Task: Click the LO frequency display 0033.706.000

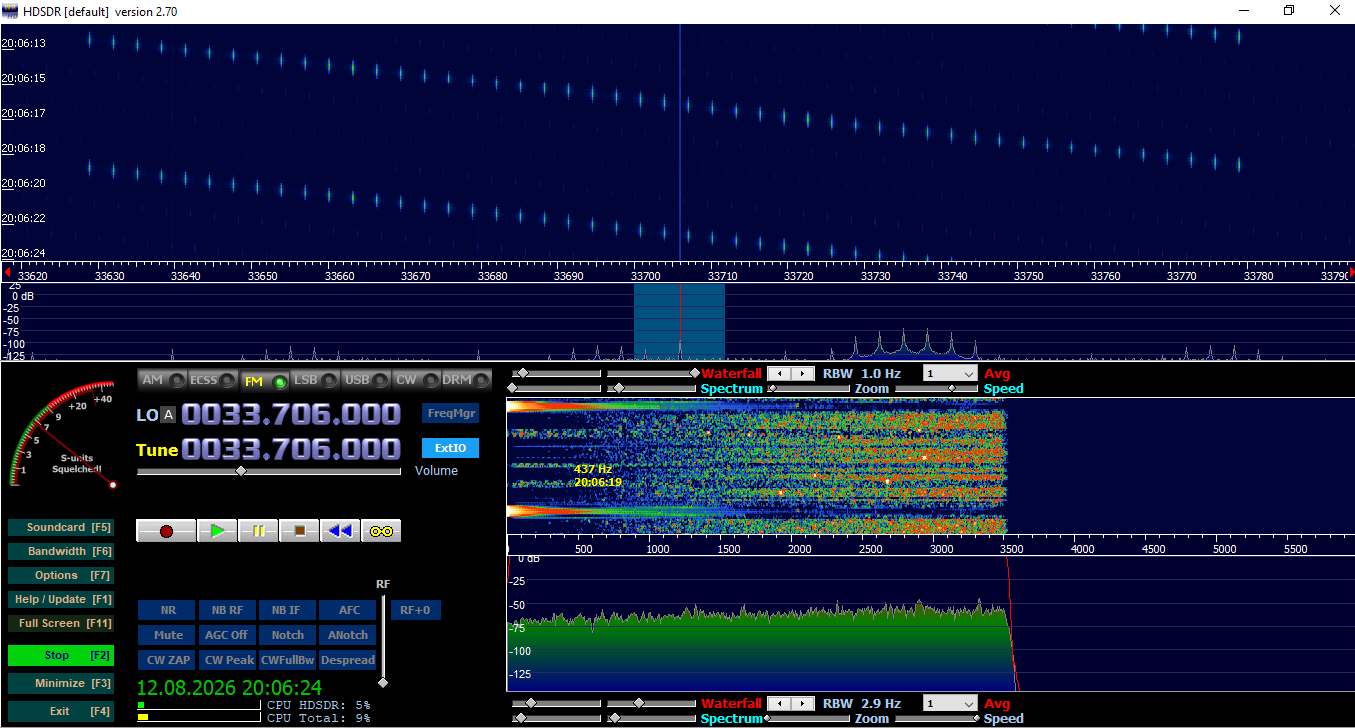Action: (x=291, y=414)
